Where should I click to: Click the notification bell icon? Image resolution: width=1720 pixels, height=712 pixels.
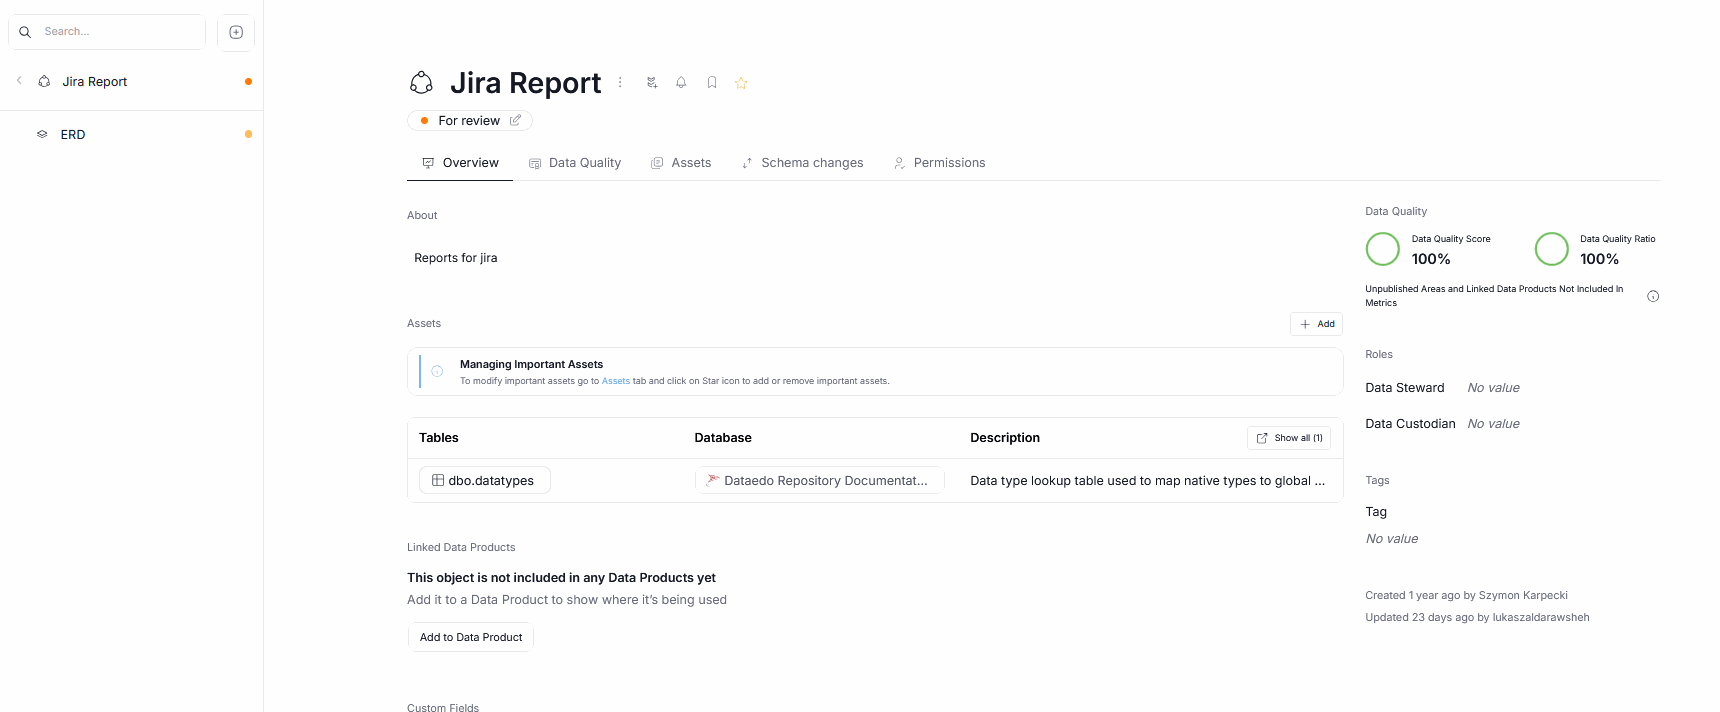[x=681, y=83]
